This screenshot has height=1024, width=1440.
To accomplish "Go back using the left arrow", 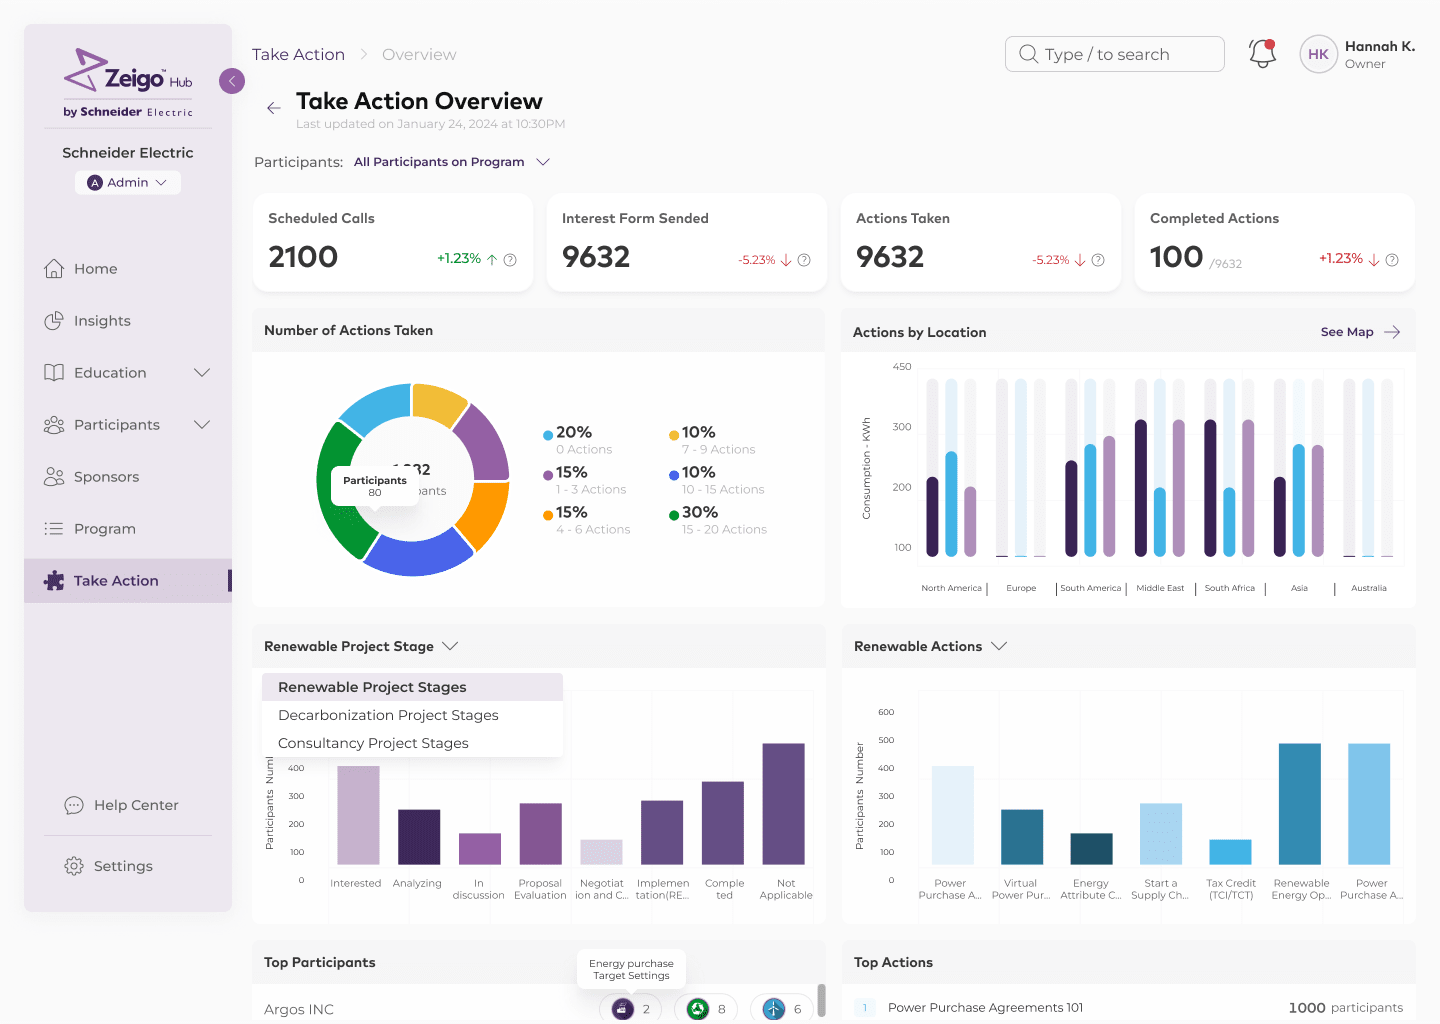I will pos(273,108).
